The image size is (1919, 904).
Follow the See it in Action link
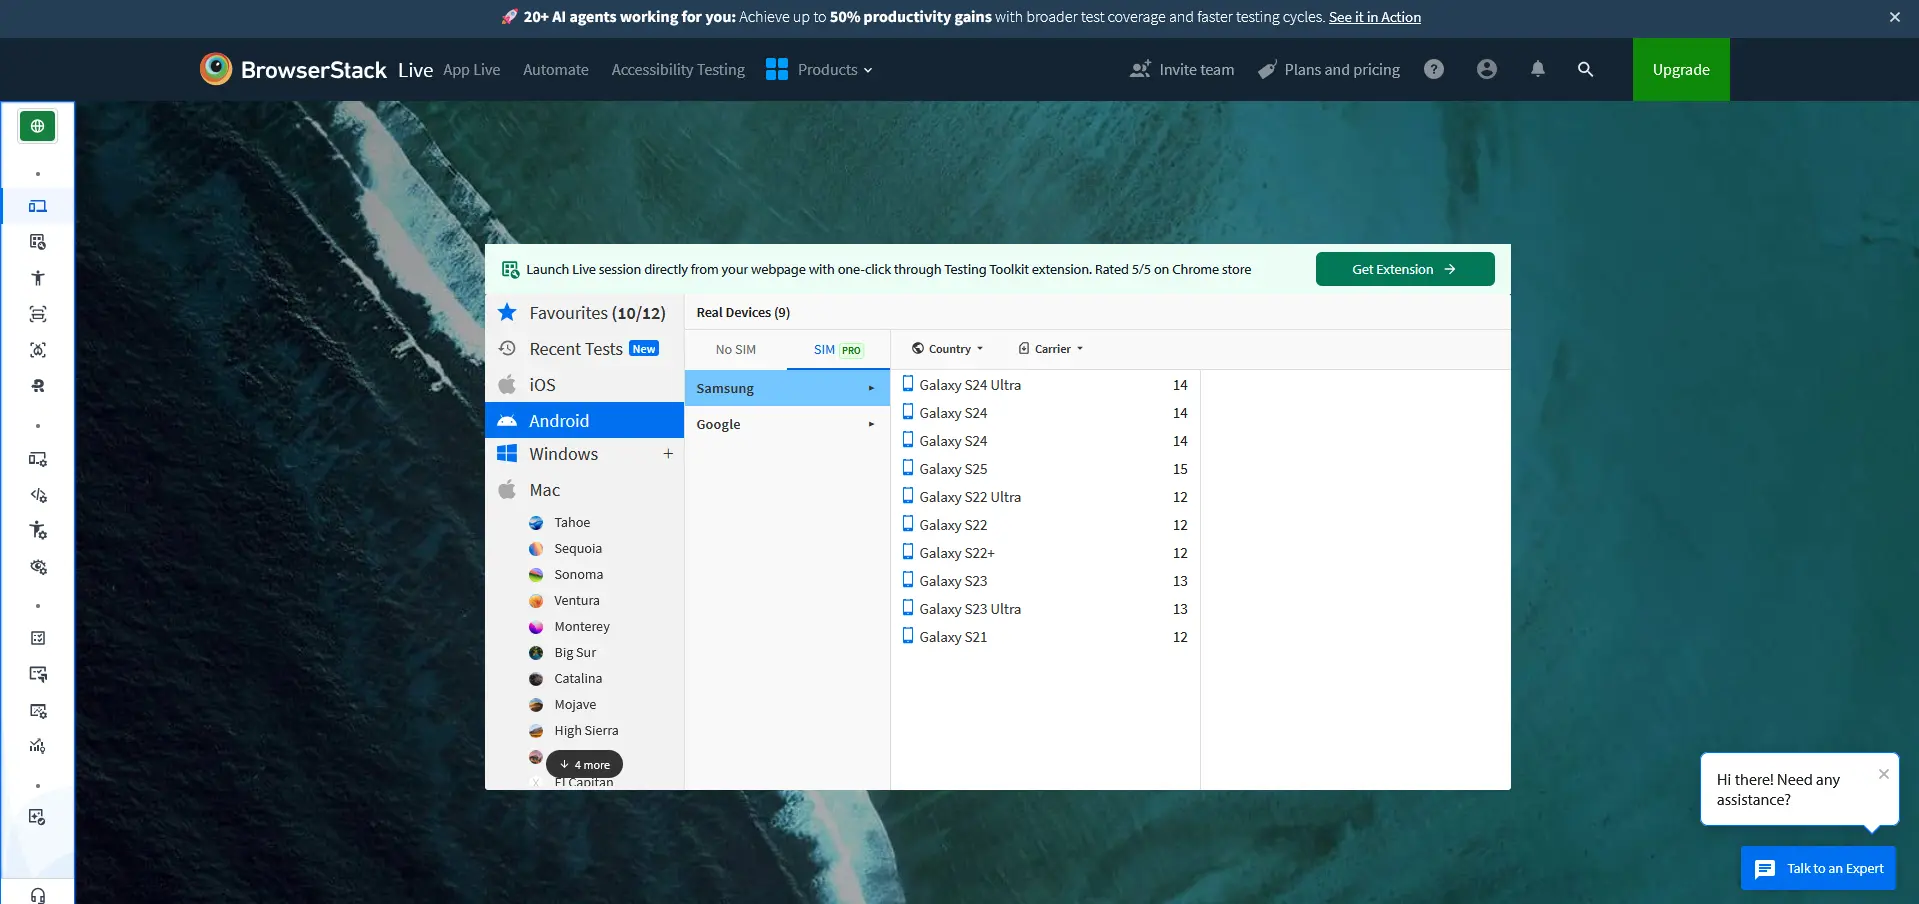point(1375,17)
